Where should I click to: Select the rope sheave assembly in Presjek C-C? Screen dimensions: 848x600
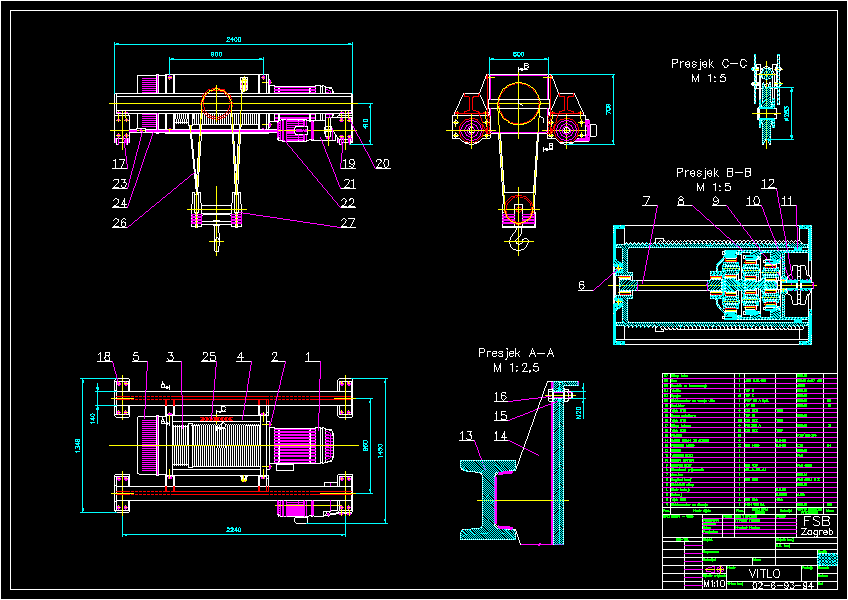pyautogui.click(x=765, y=95)
